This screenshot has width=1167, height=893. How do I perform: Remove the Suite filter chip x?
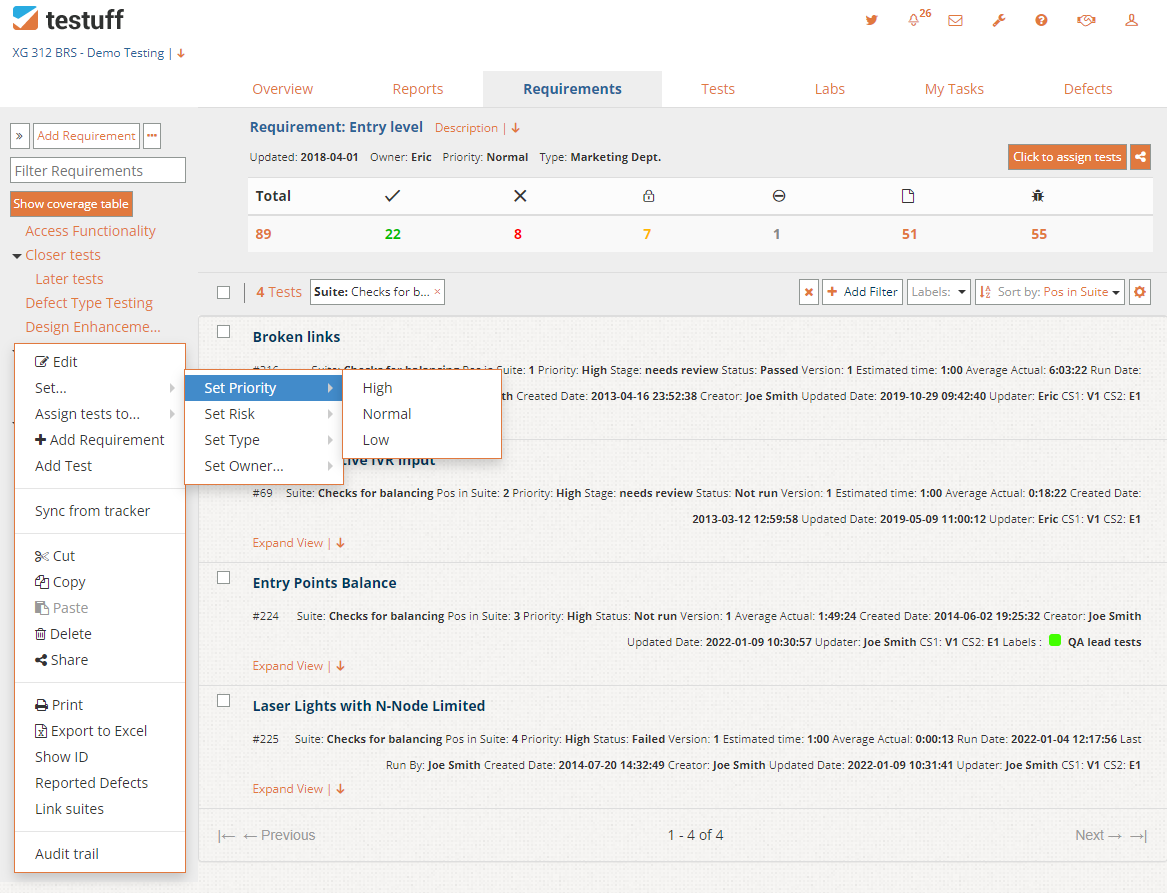pyautogui.click(x=438, y=292)
